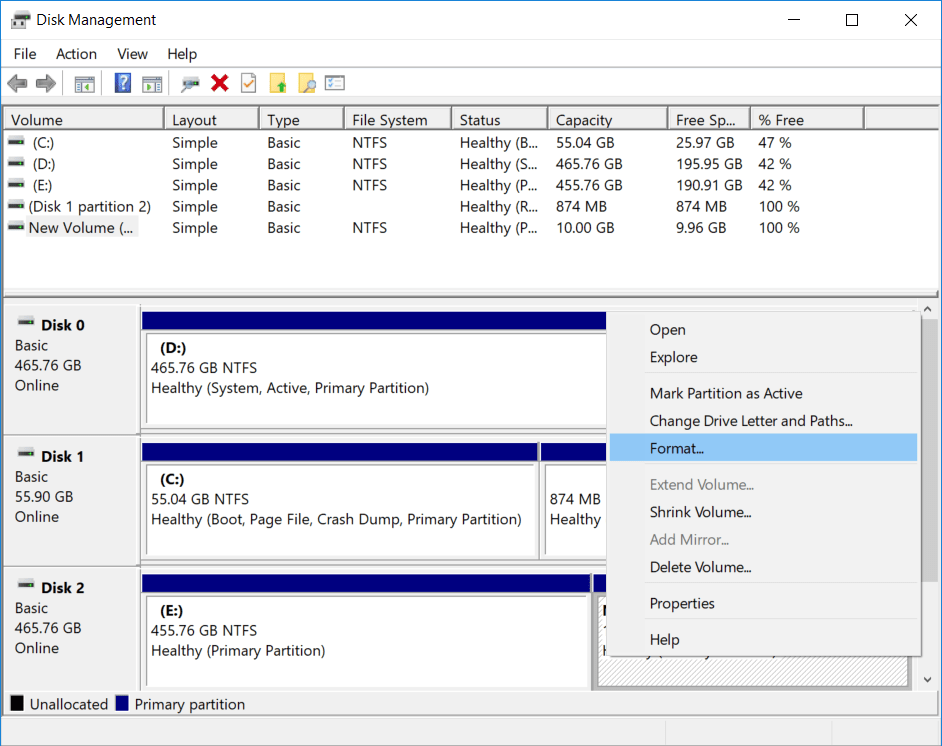Open the Action menu
The height and width of the screenshot is (746, 942).
tap(76, 54)
